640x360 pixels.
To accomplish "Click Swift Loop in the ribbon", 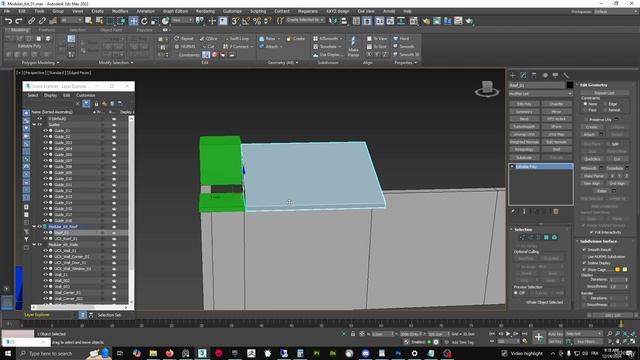I will 237,38.
